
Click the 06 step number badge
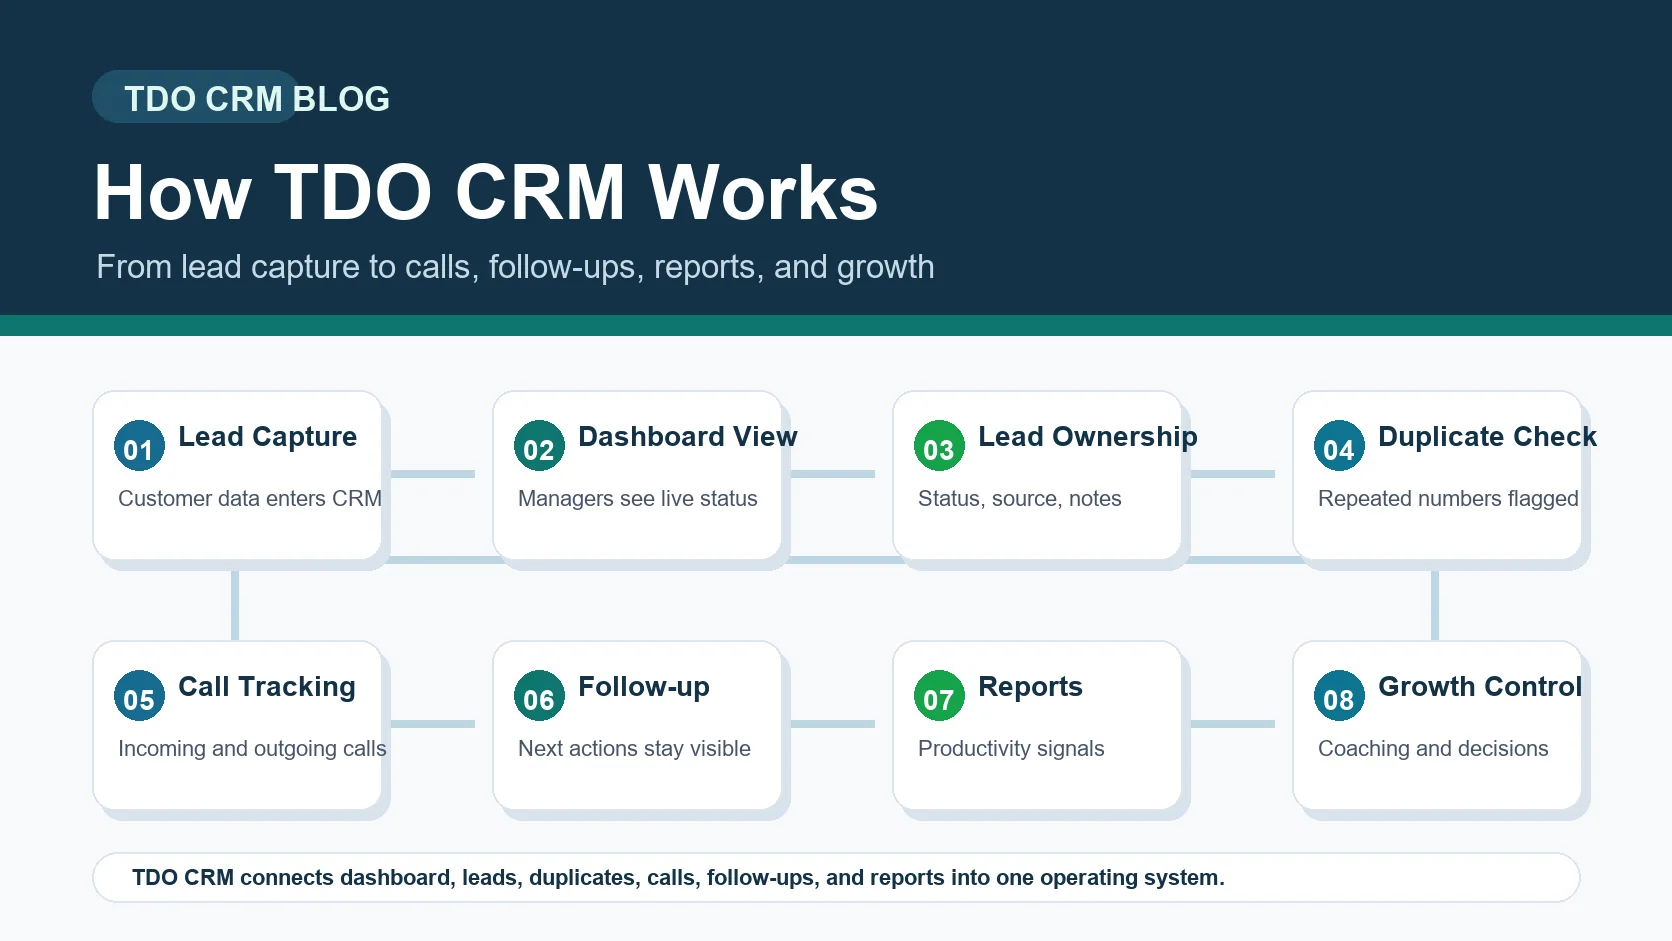point(539,696)
